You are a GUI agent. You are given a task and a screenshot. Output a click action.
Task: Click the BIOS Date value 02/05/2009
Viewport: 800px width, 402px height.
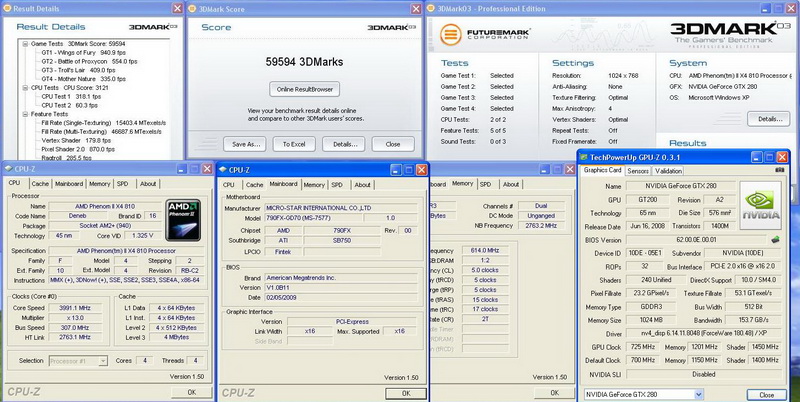coord(341,297)
